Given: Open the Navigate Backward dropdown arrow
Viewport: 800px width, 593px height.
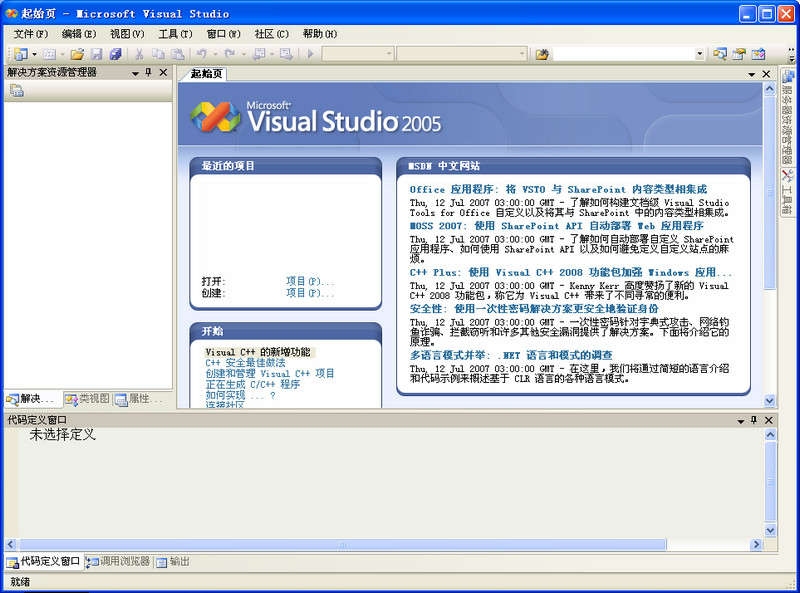Looking at the screenshot, I should 271,54.
